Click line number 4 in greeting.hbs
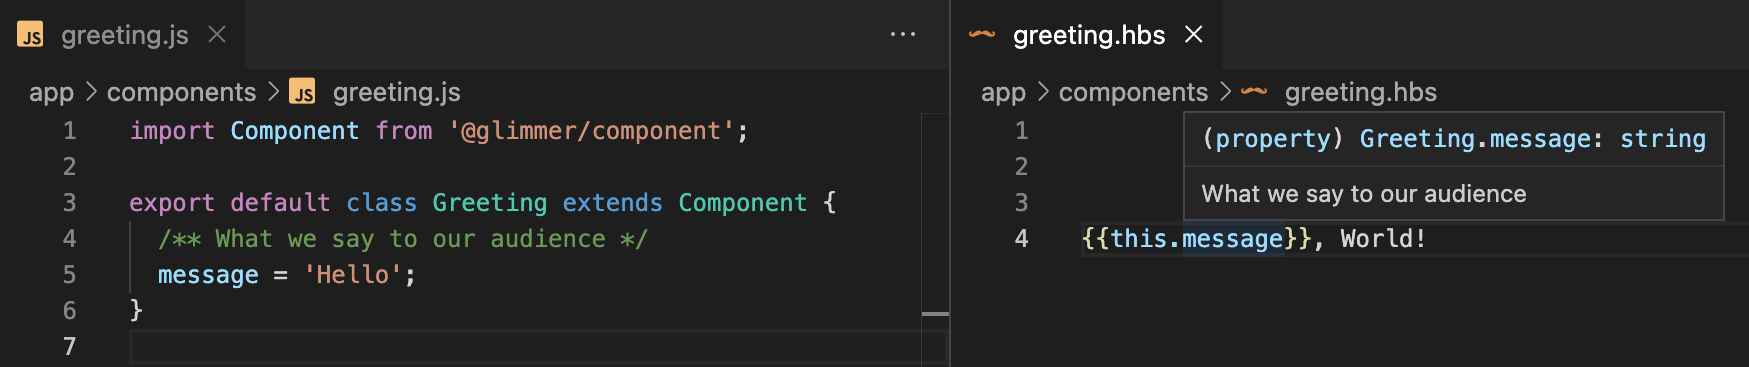Screen dimensions: 1749x367 pyautogui.click(x=1021, y=239)
